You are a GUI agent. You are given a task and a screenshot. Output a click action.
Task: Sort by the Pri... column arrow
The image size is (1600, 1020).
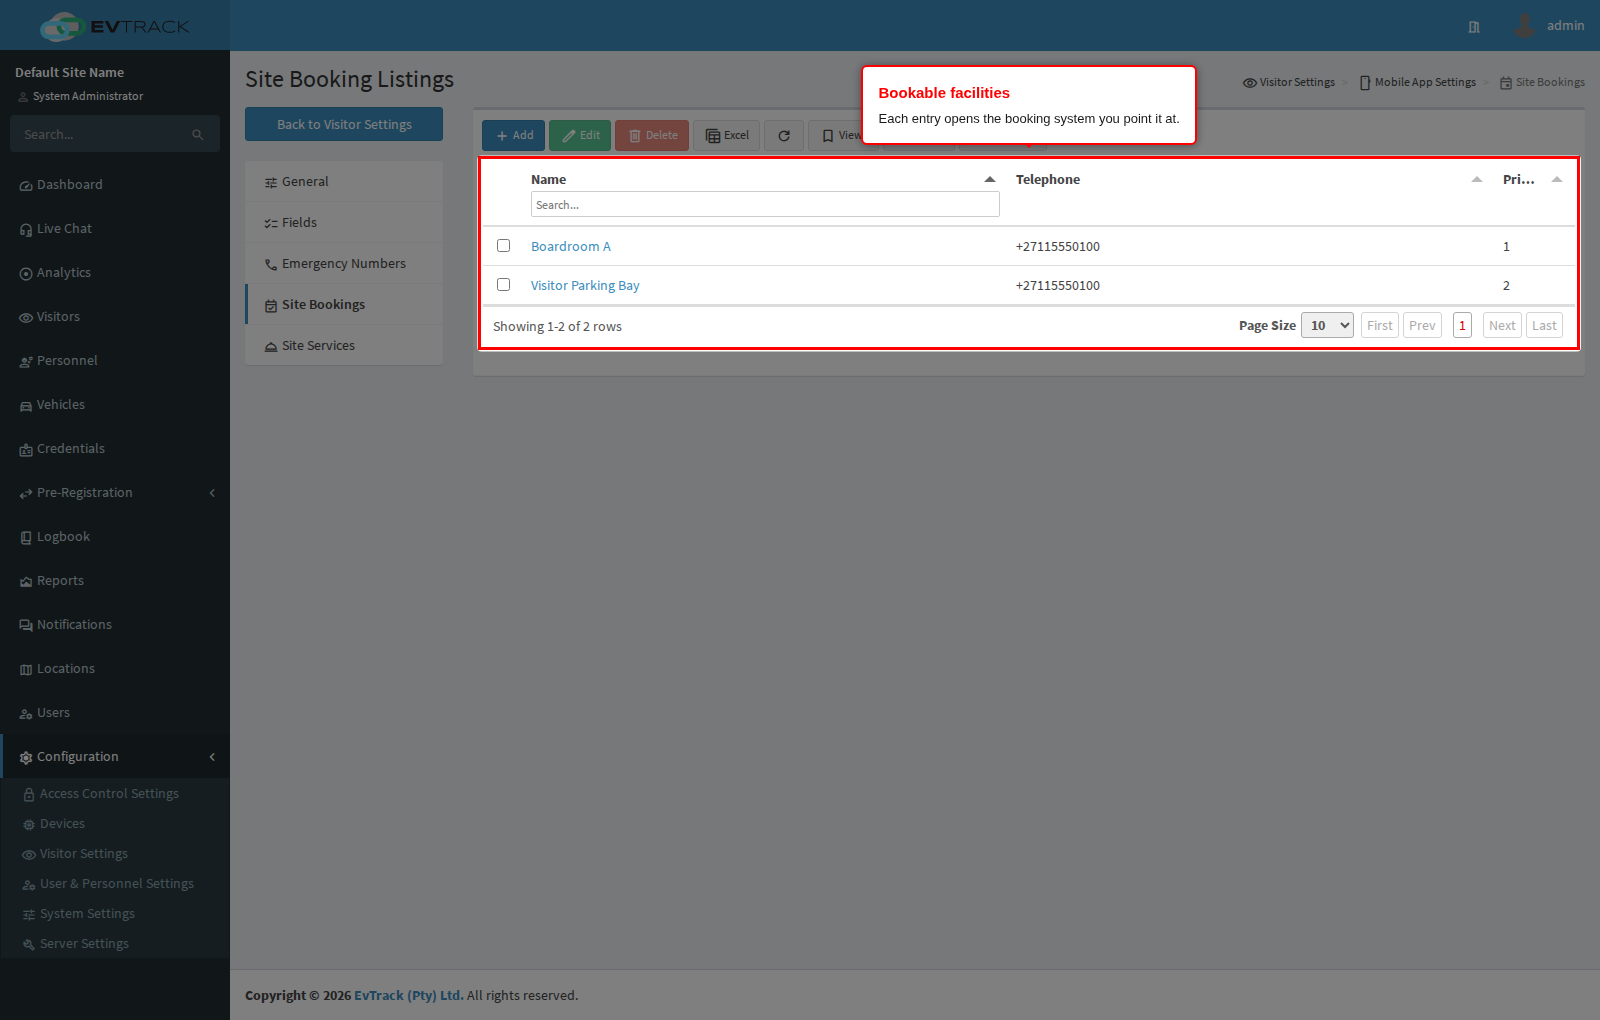click(x=1557, y=180)
